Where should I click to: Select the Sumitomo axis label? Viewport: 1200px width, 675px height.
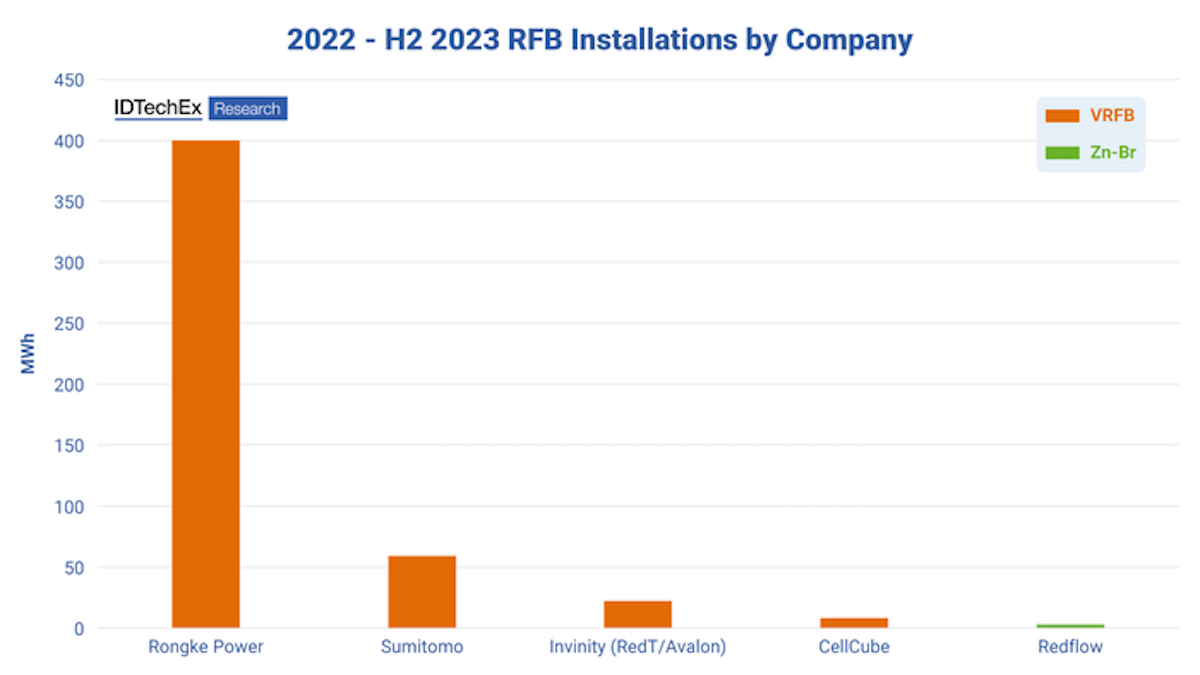pyautogui.click(x=422, y=647)
